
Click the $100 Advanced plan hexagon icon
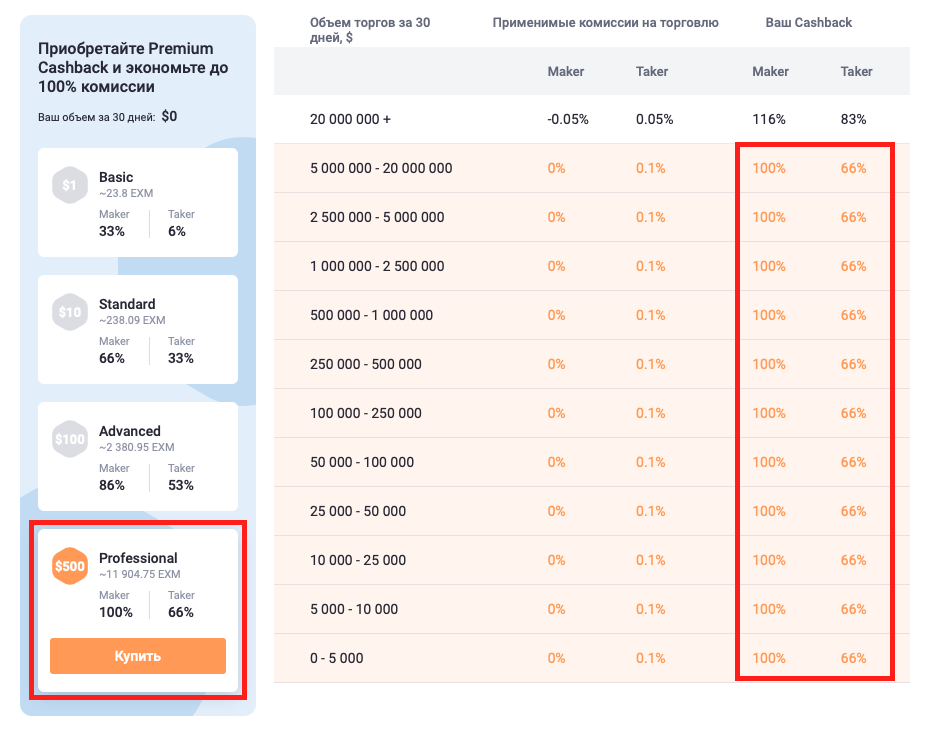click(x=69, y=439)
